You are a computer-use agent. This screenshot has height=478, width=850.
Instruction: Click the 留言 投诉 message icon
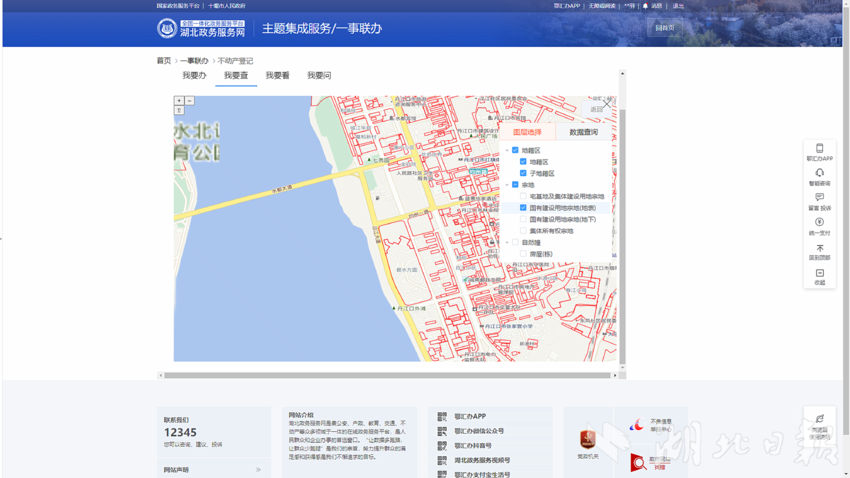pos(819,201)
